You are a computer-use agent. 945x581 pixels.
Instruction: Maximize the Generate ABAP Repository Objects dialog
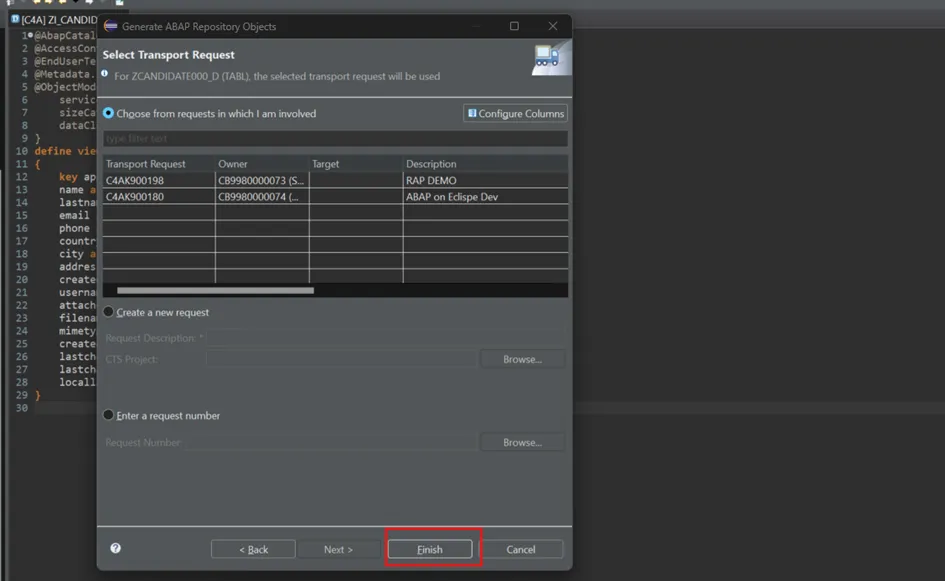click(x=514, y=26)
